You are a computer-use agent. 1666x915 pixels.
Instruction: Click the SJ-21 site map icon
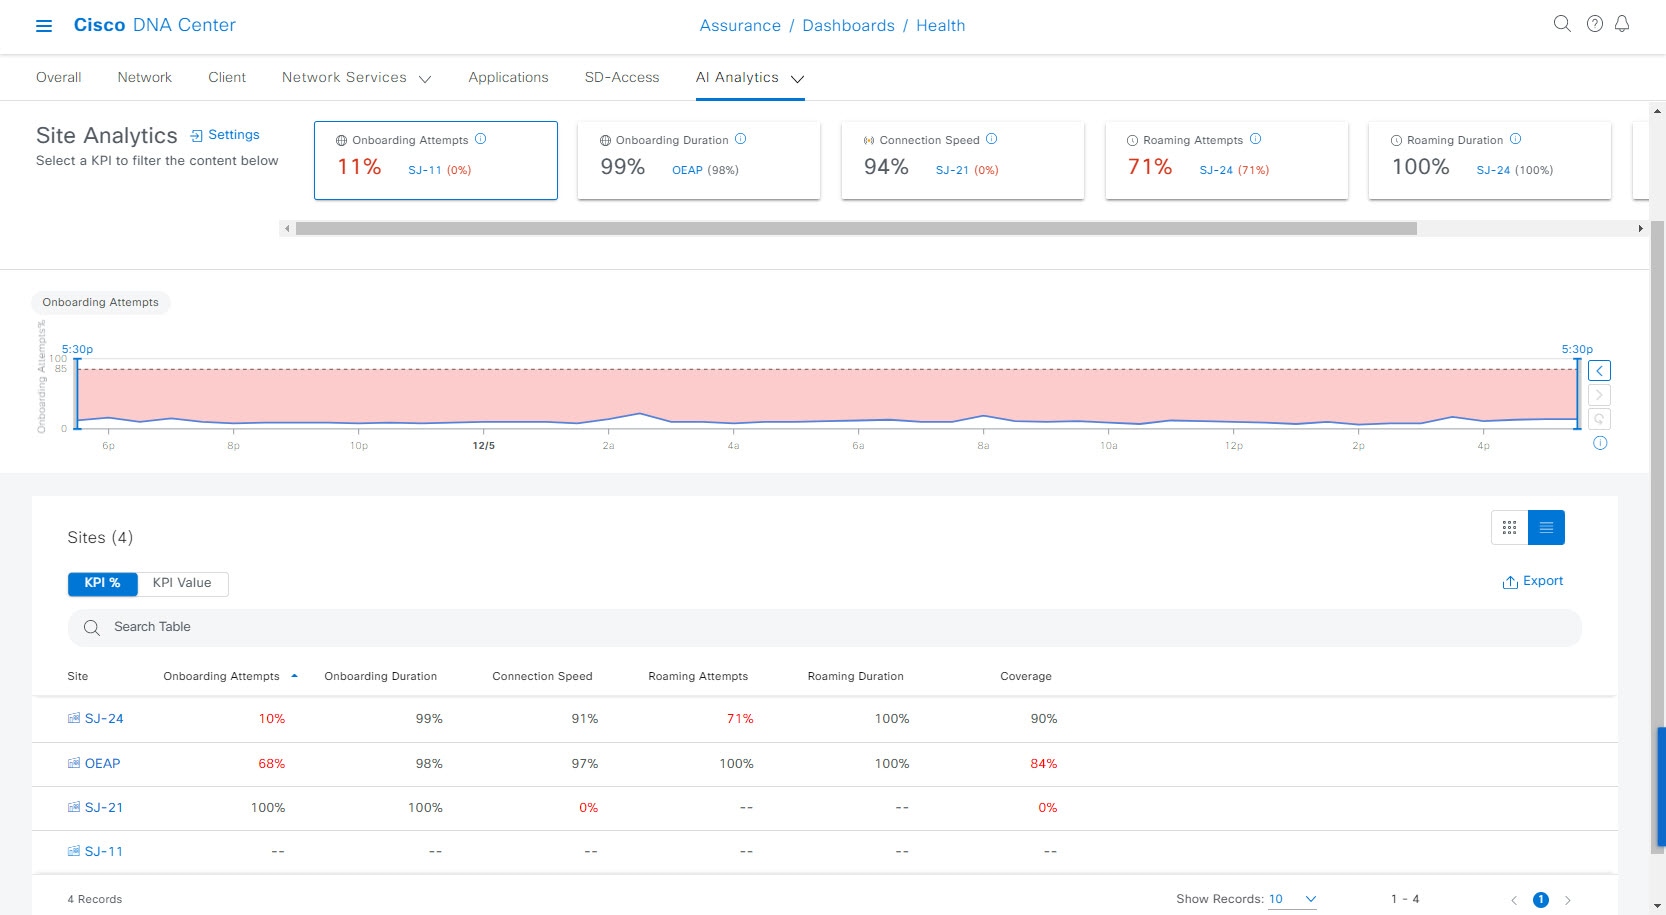pos(74,807)
